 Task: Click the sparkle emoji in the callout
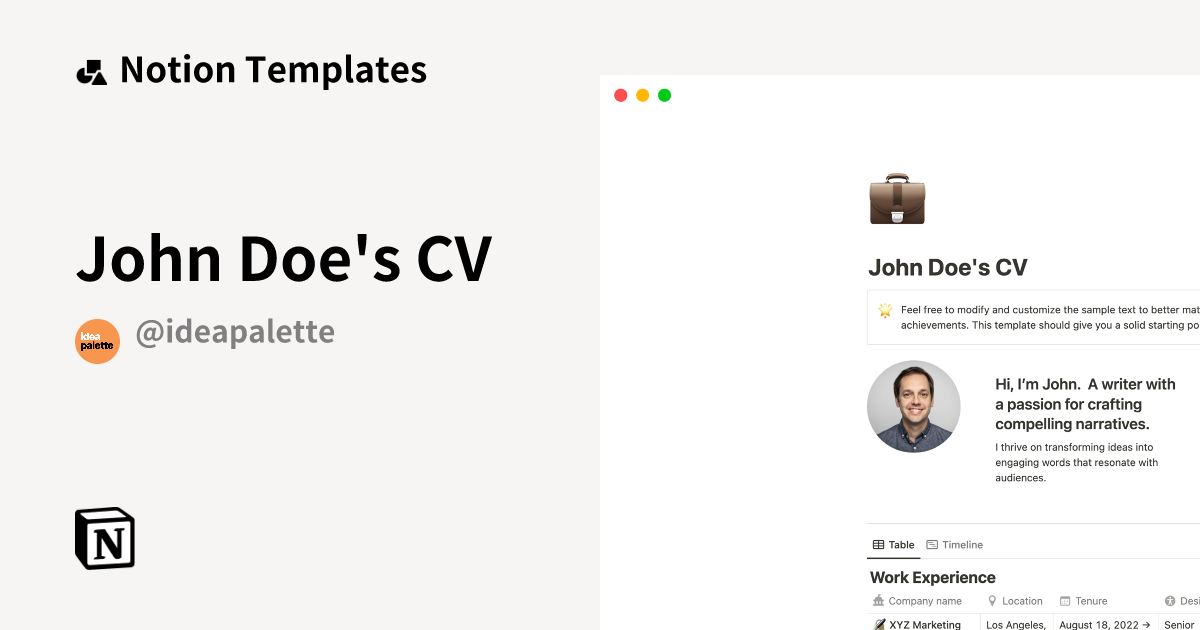(884, 311)
